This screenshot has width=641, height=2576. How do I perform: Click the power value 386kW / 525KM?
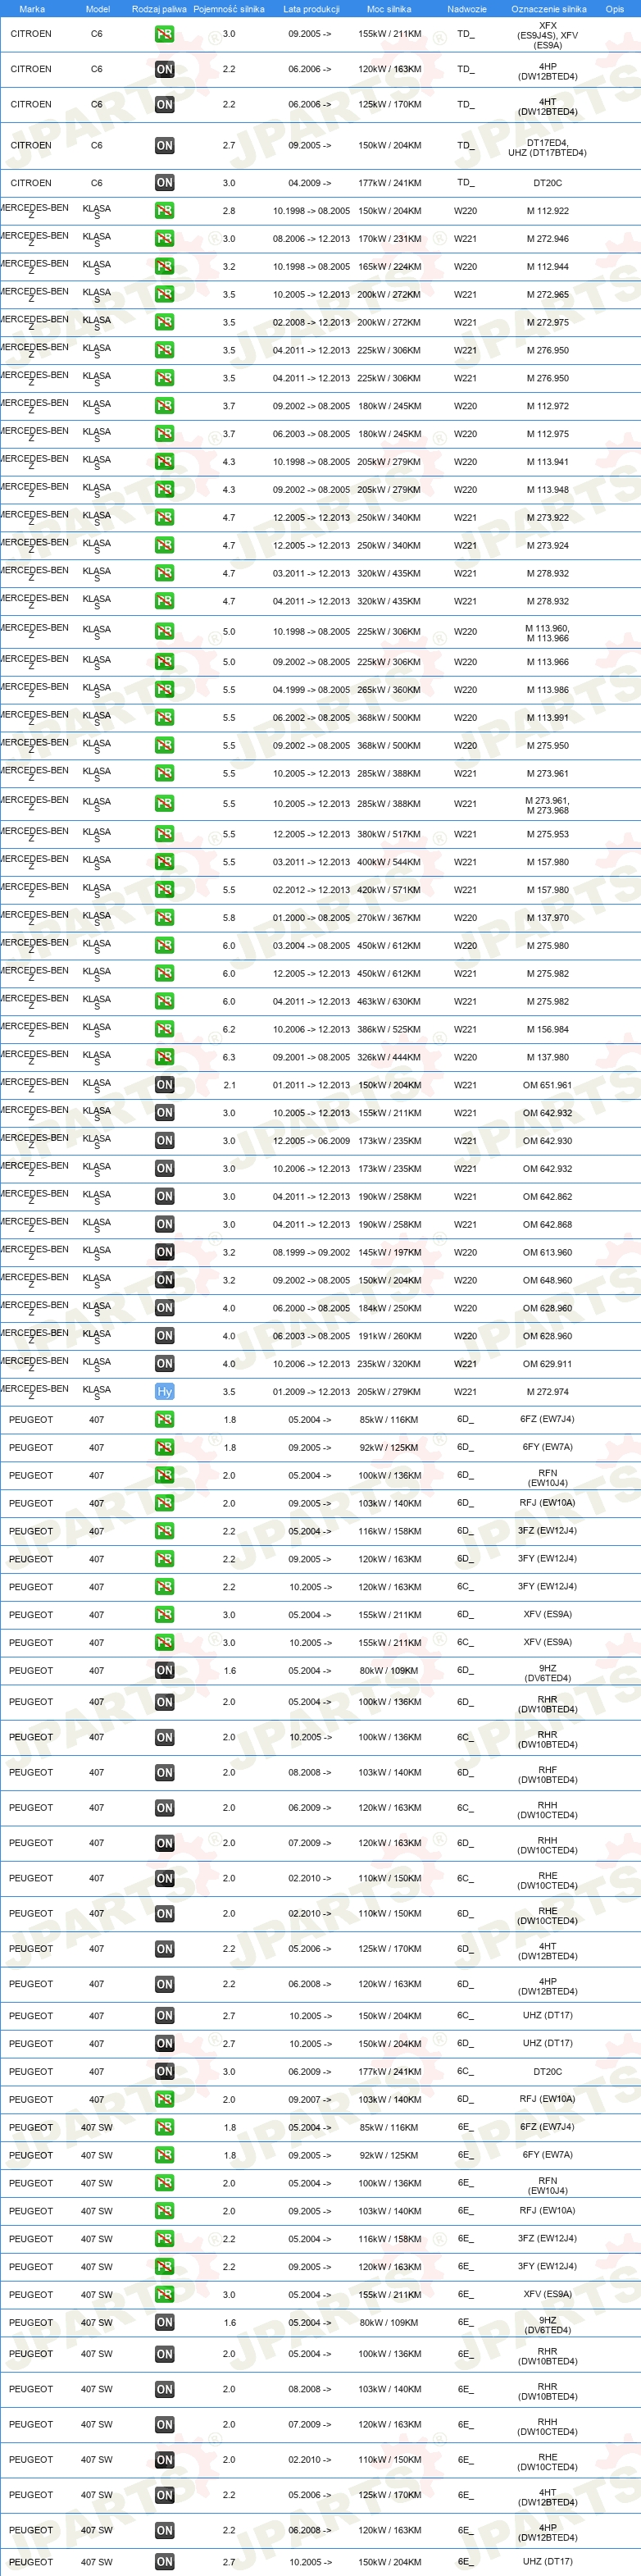(x=389, y=1030)
